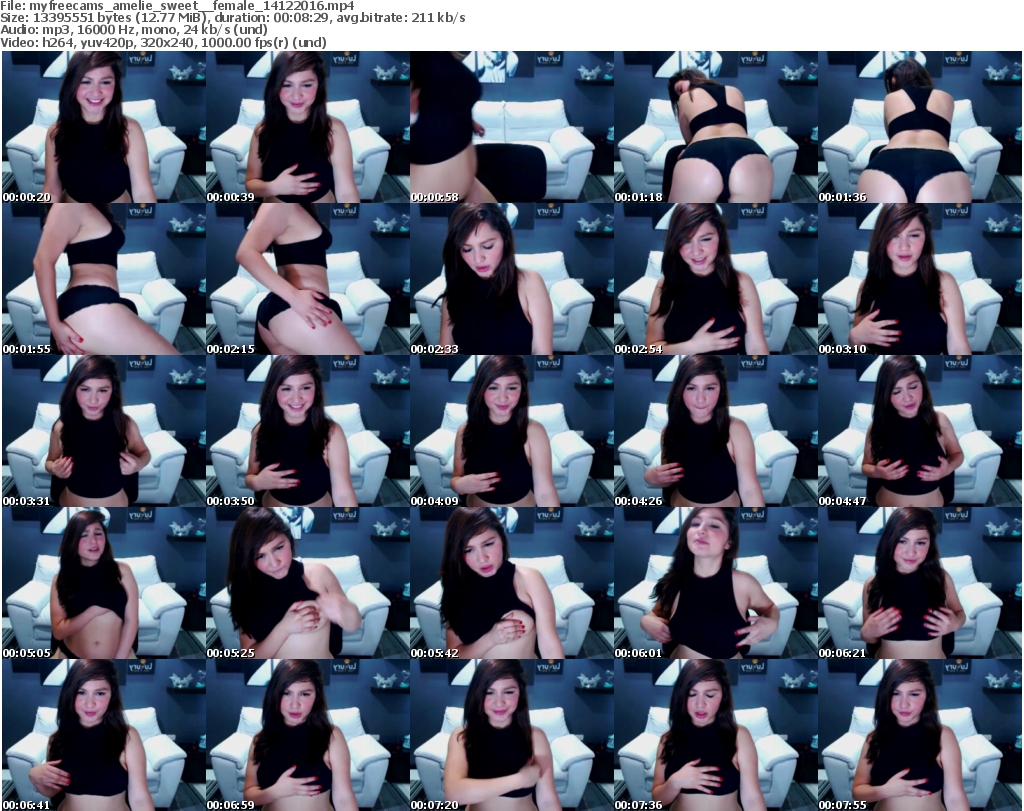The image size is (1024, 811).
Task: Select the frame stamped 00:07:36
Action: [x=715, y=735]
